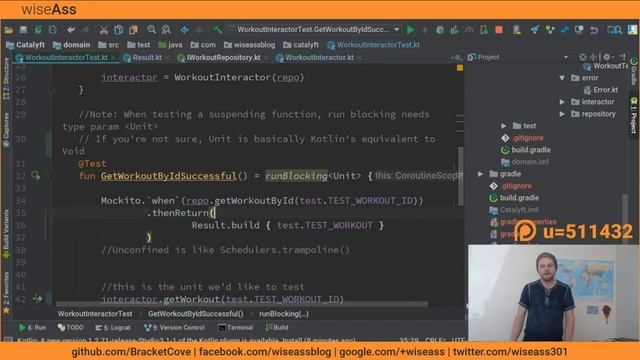Click the yellow warning indicator above scrollbar
This screenshot has height=360, width=640.
[x=460, y=68]
